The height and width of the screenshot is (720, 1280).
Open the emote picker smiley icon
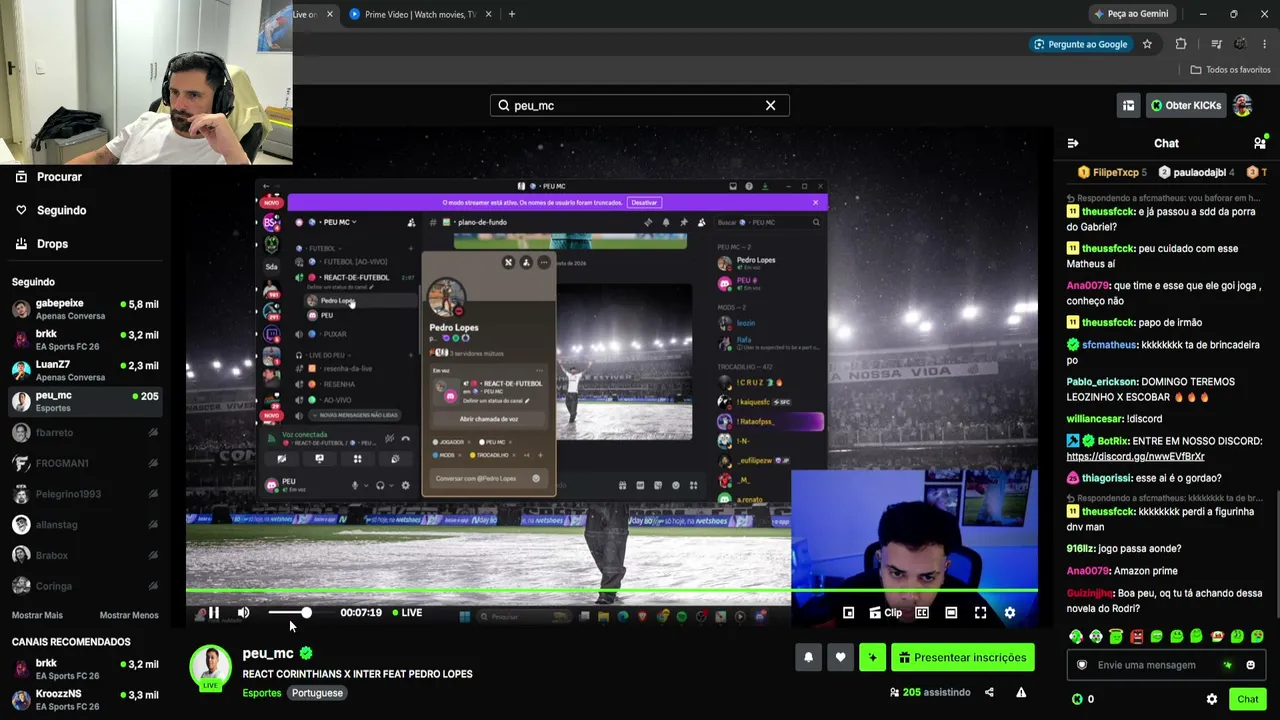click(1250, 665)
